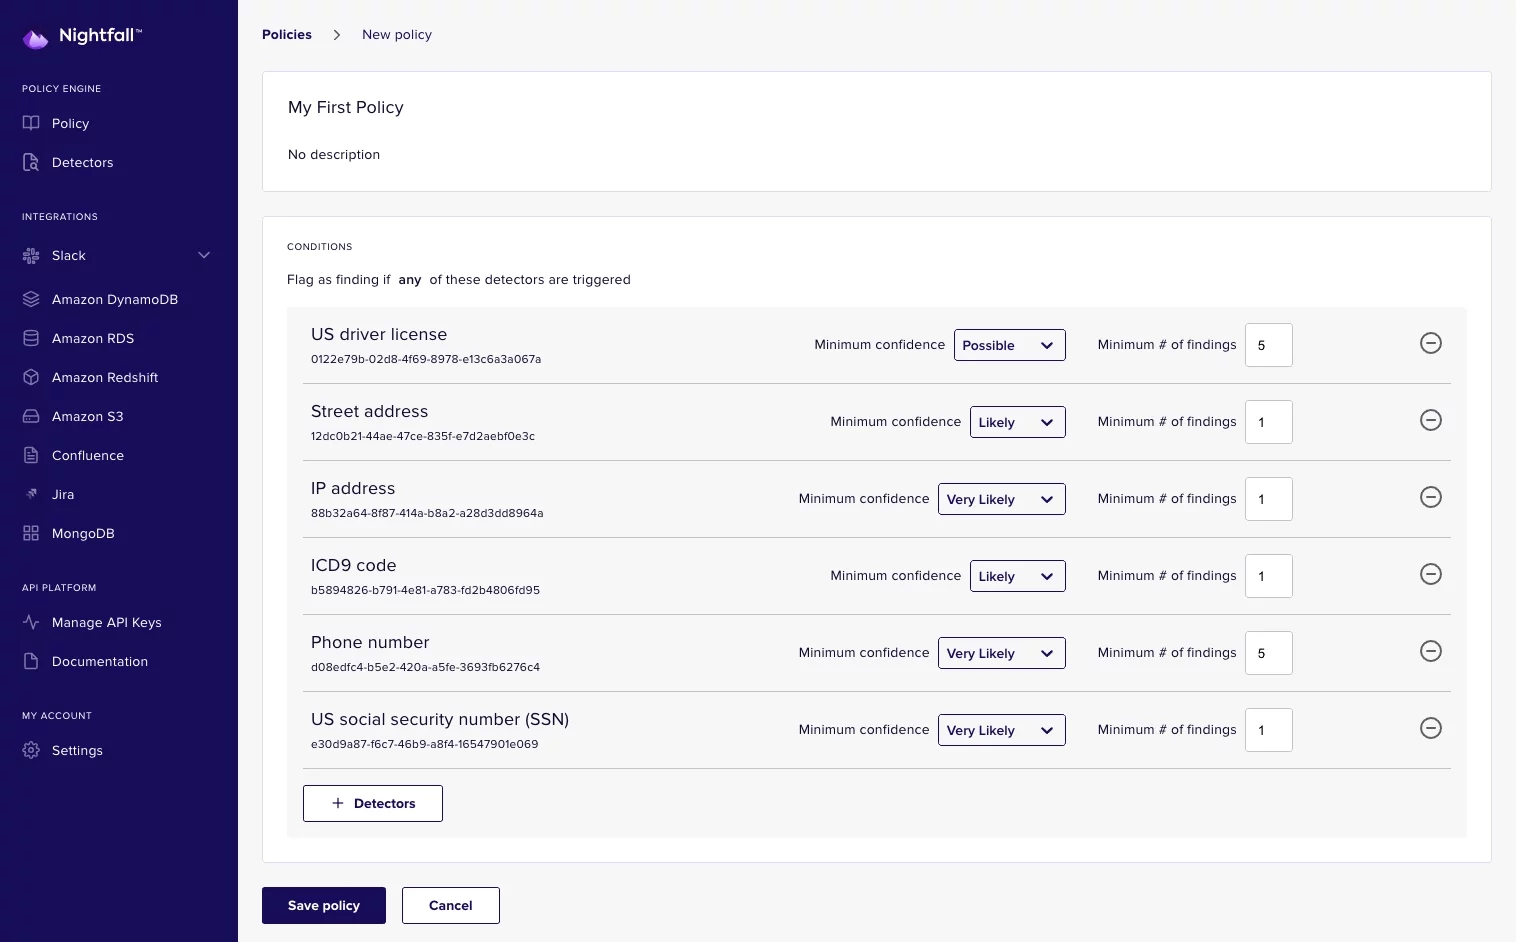
Task: Add more Detectors with plus button
Action: coord(372,803)
